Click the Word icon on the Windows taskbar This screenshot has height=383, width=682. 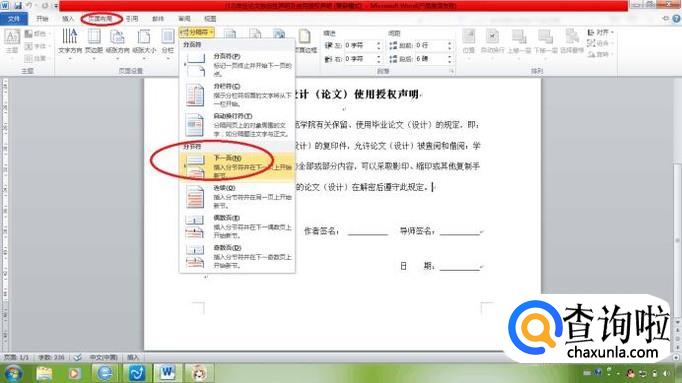coord(167,373)
